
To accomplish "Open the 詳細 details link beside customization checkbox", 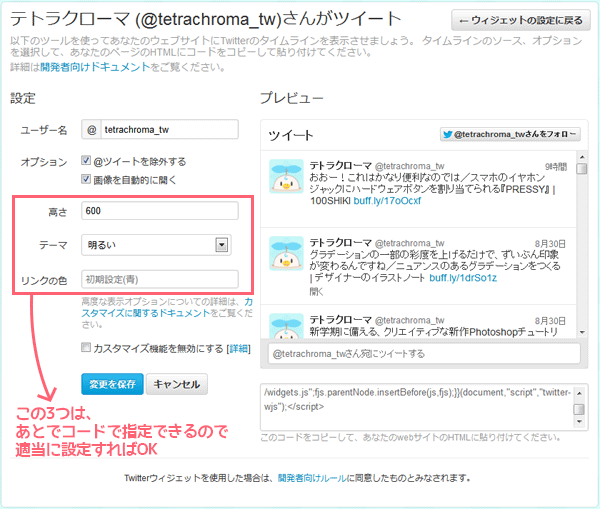I will pos(238,349).
